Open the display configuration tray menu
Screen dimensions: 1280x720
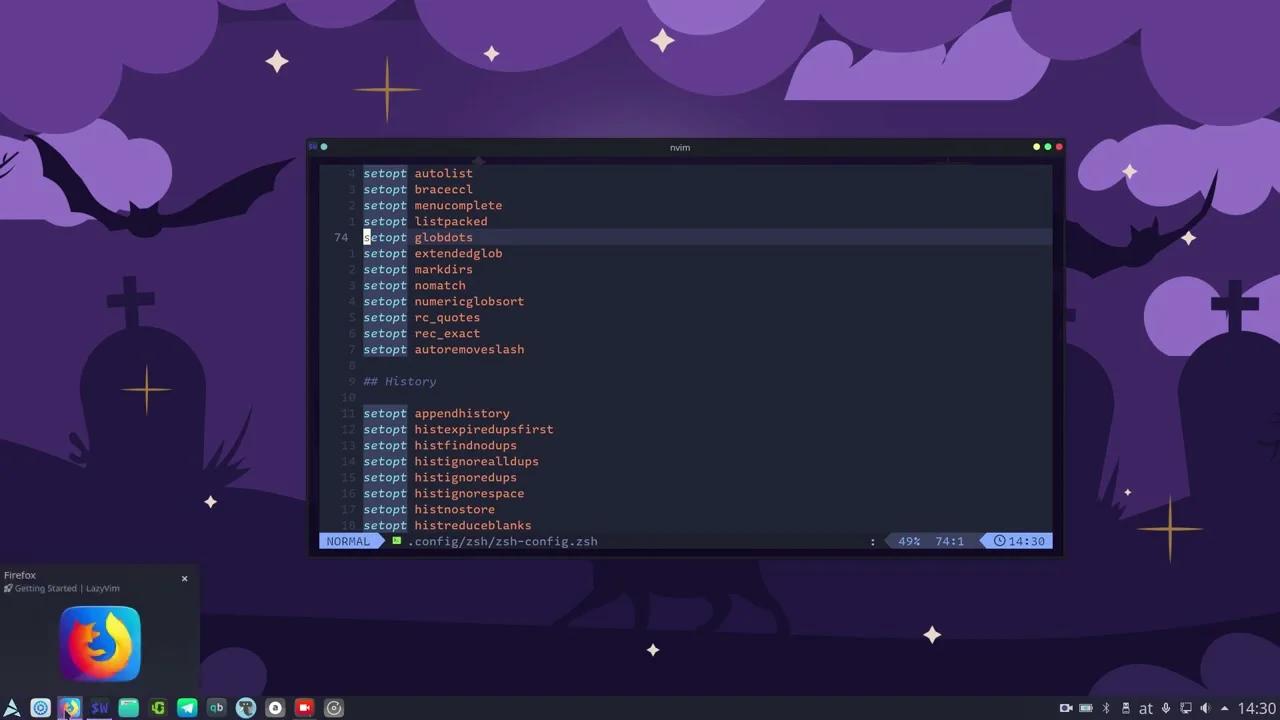tap(1186, 708)
